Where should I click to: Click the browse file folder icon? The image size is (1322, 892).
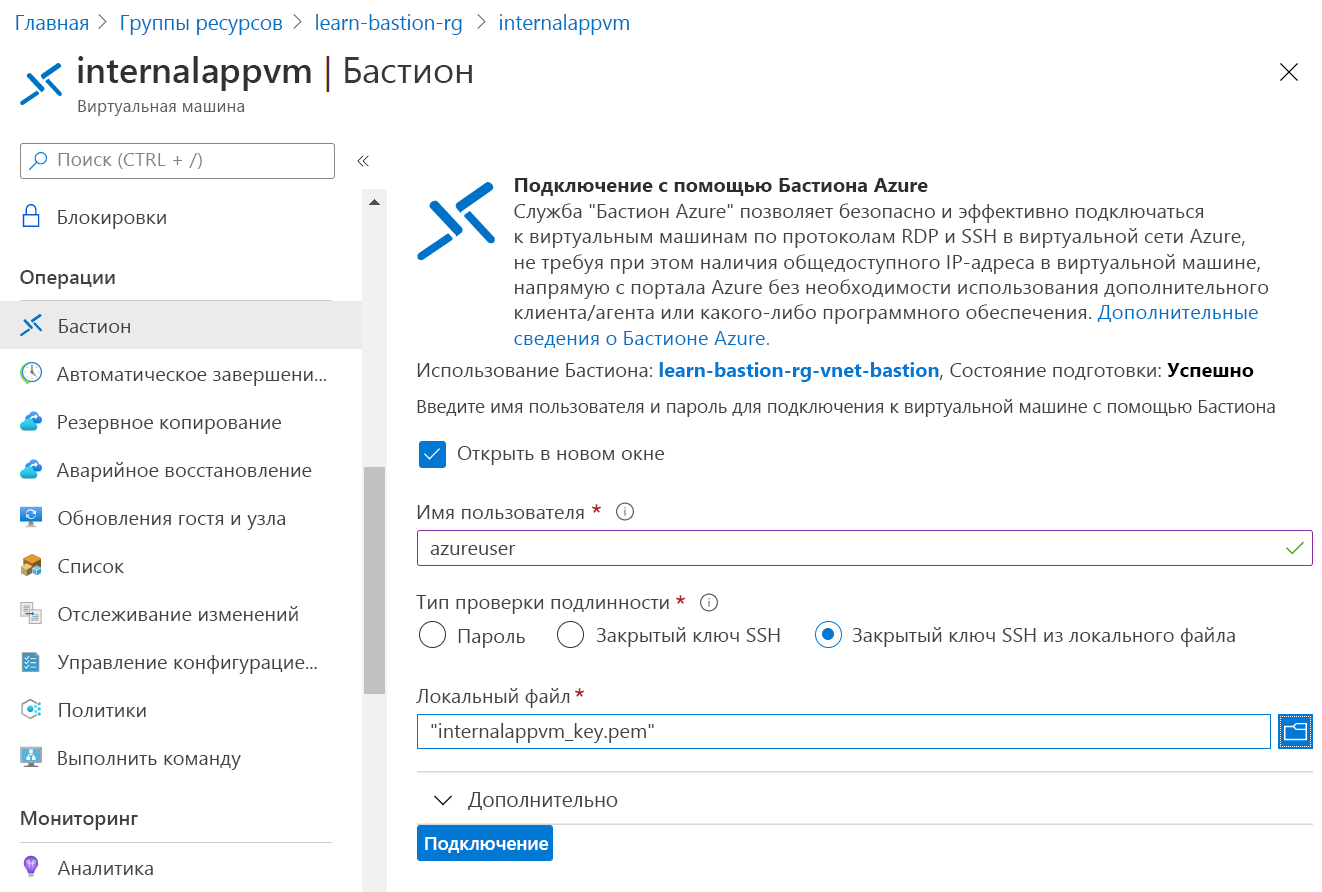pos(1296,731)
